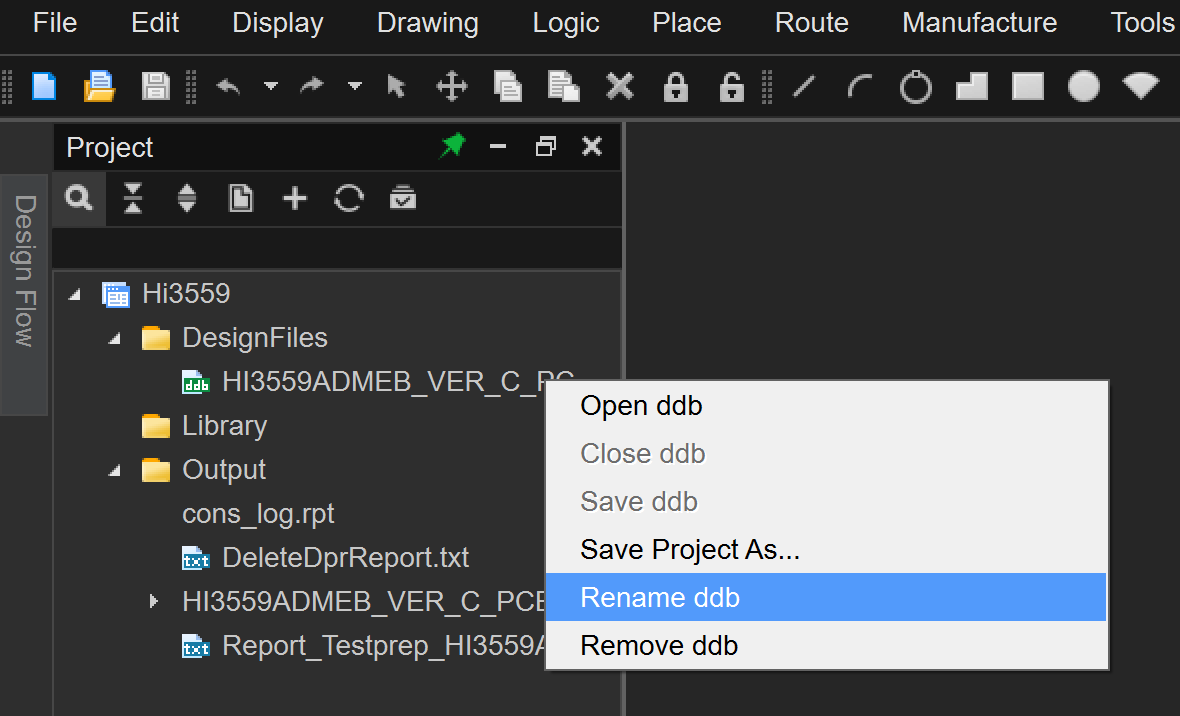Open the Undo history dropdown arrow

pyautogui.click(x=271, y=87)
